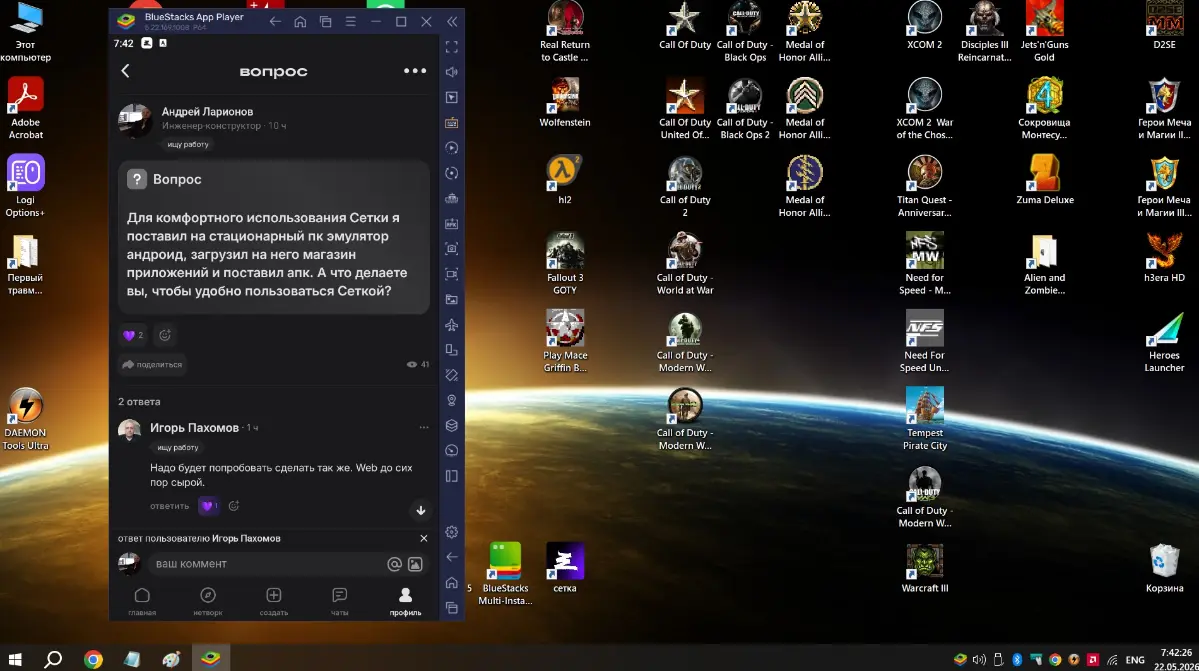The image size is (1199, 671).
Task: Open BlueStacks media folder sidebar icon
Action: [x=452, y=300]
